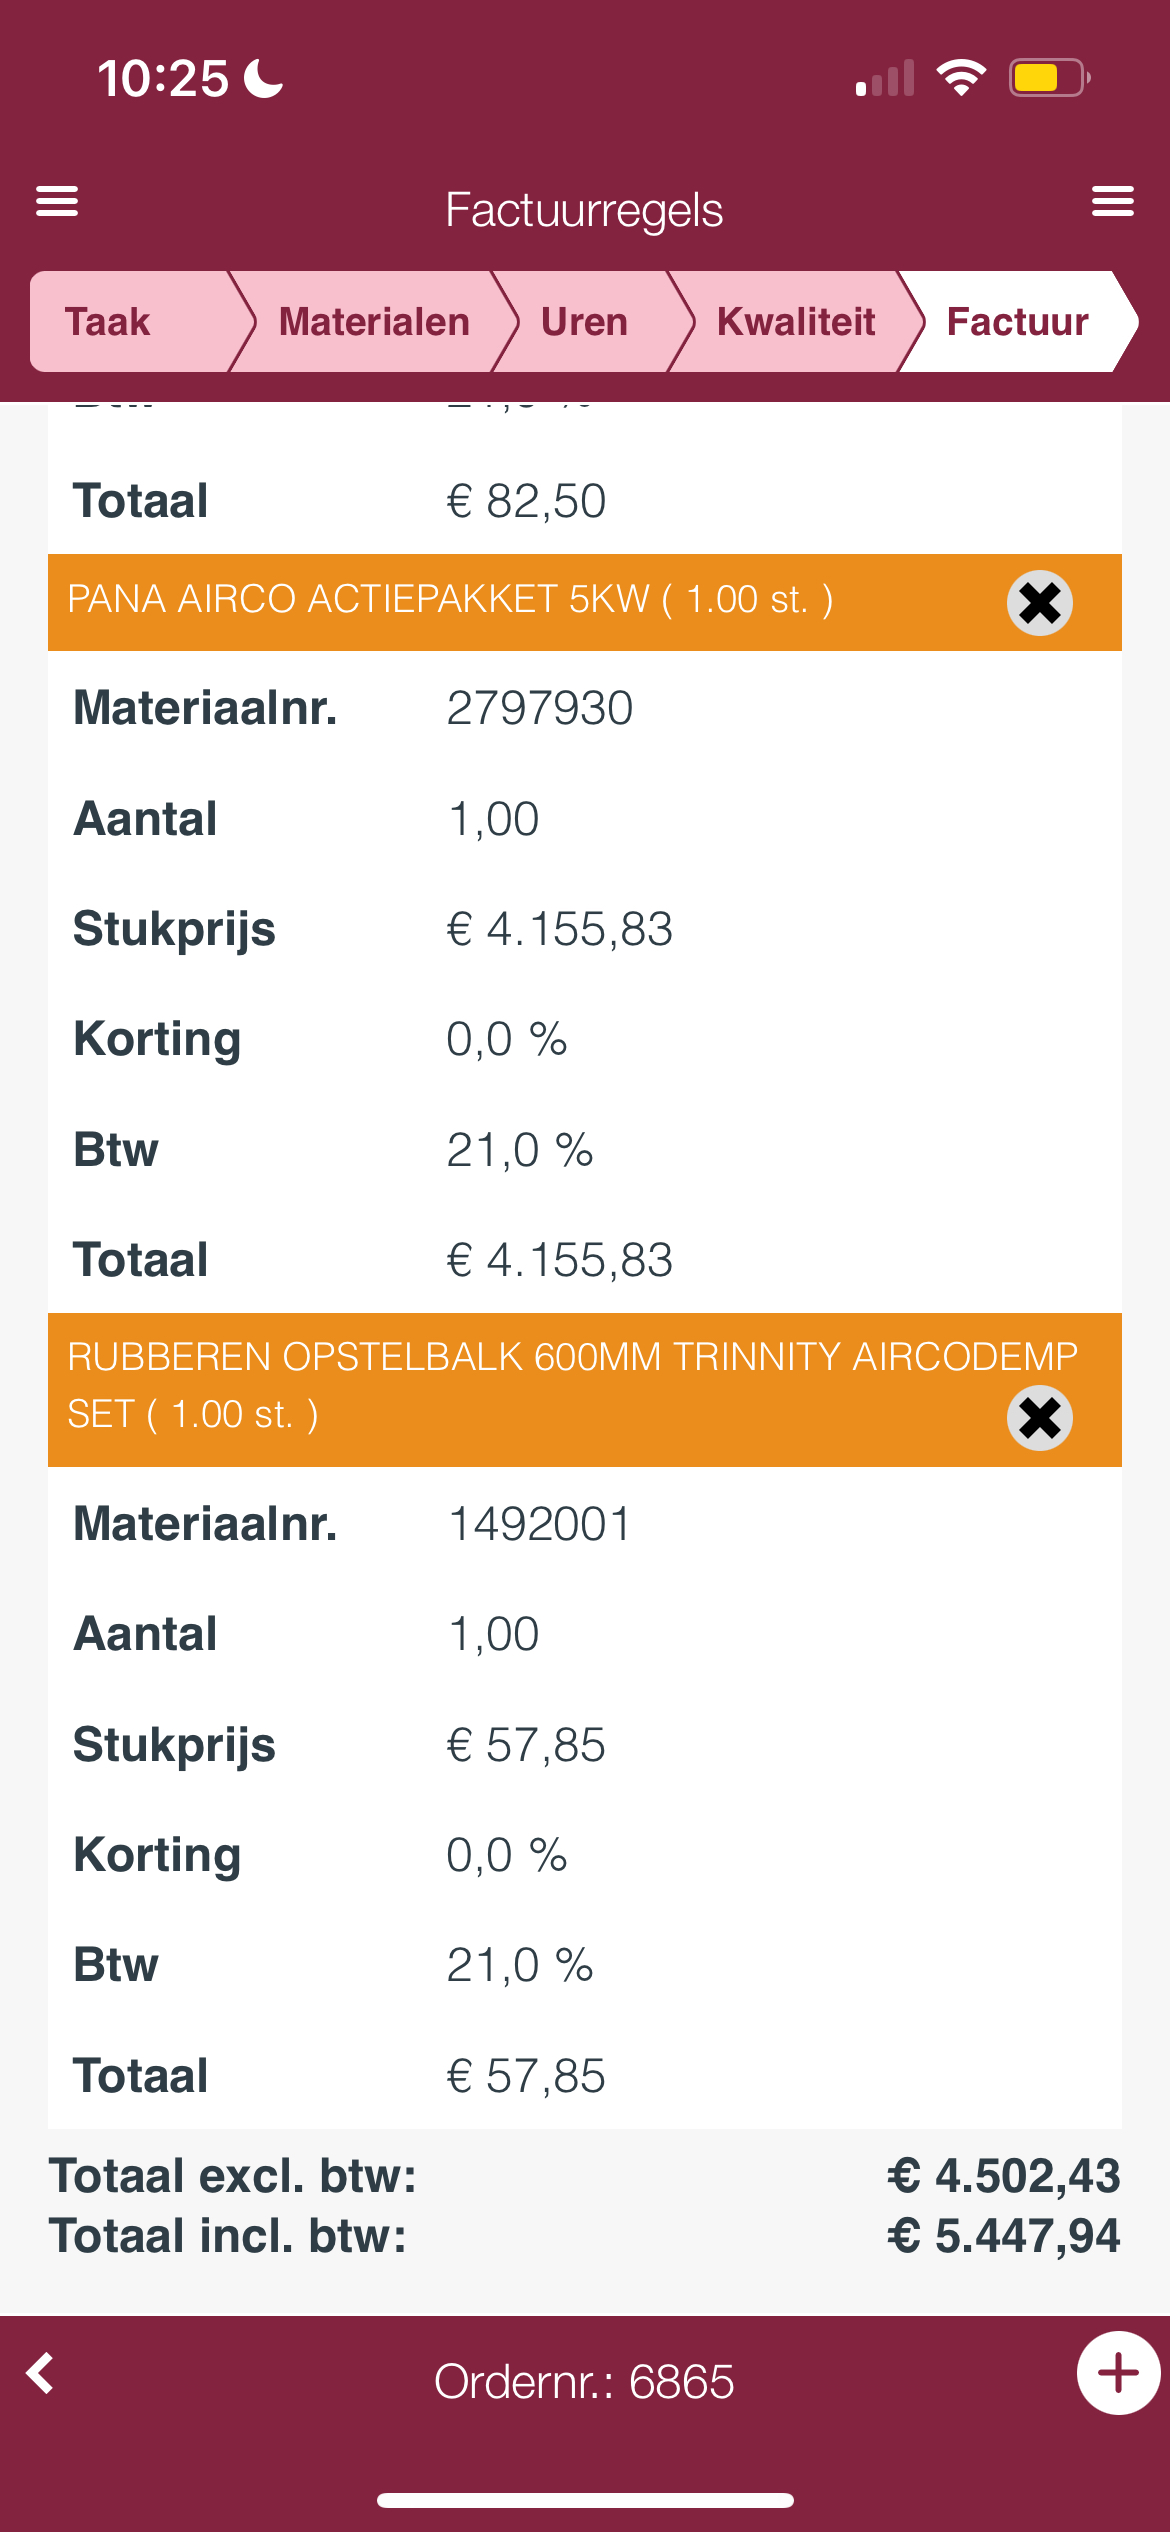
Task: Tap the plus button to add line
Action: pos(1118,2373)
